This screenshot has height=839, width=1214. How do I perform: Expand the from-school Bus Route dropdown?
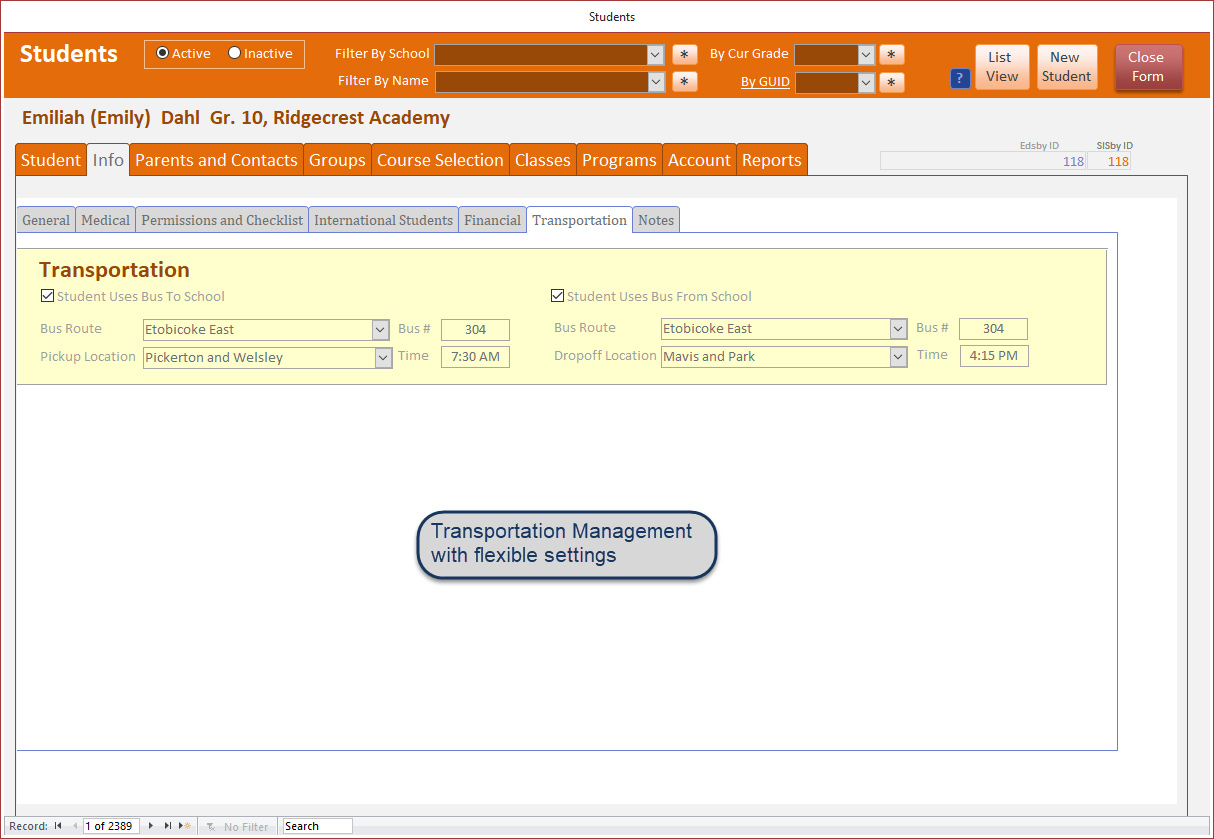coord(898,329)
